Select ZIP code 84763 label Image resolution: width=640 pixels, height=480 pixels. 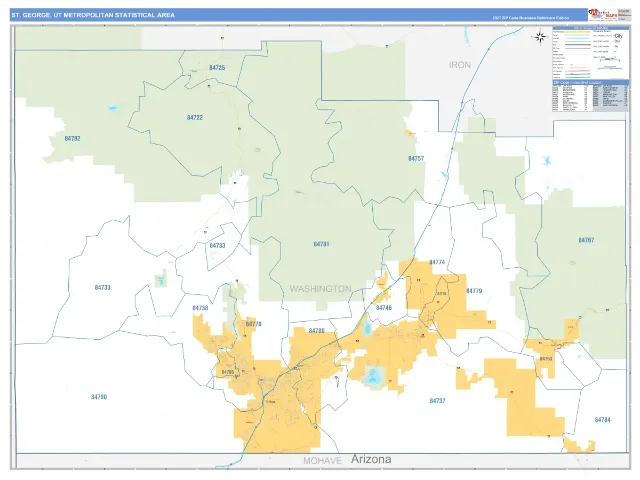pos(546,359)
